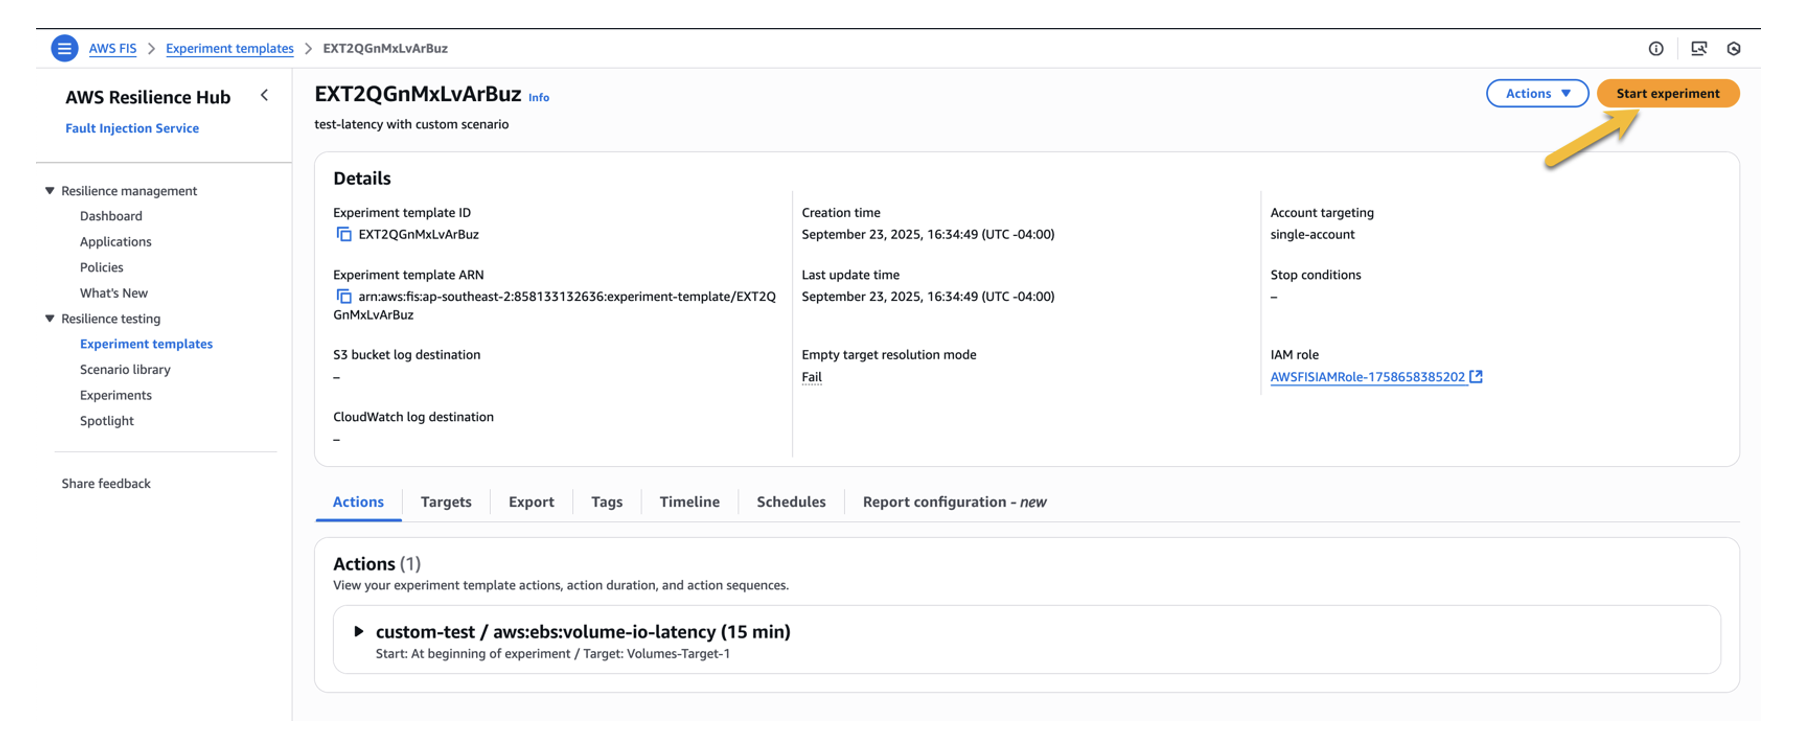
Task: Open the Actions dropdown button
Action: [1537, 93]
